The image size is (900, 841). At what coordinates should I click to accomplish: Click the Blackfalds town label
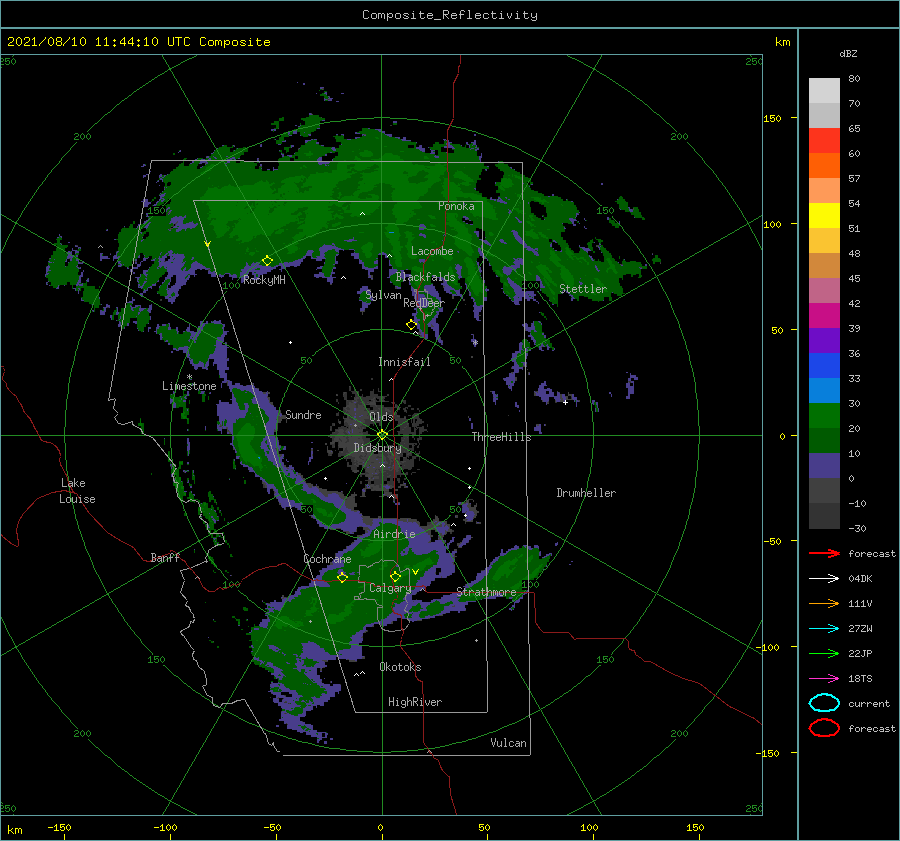[425, 277]
